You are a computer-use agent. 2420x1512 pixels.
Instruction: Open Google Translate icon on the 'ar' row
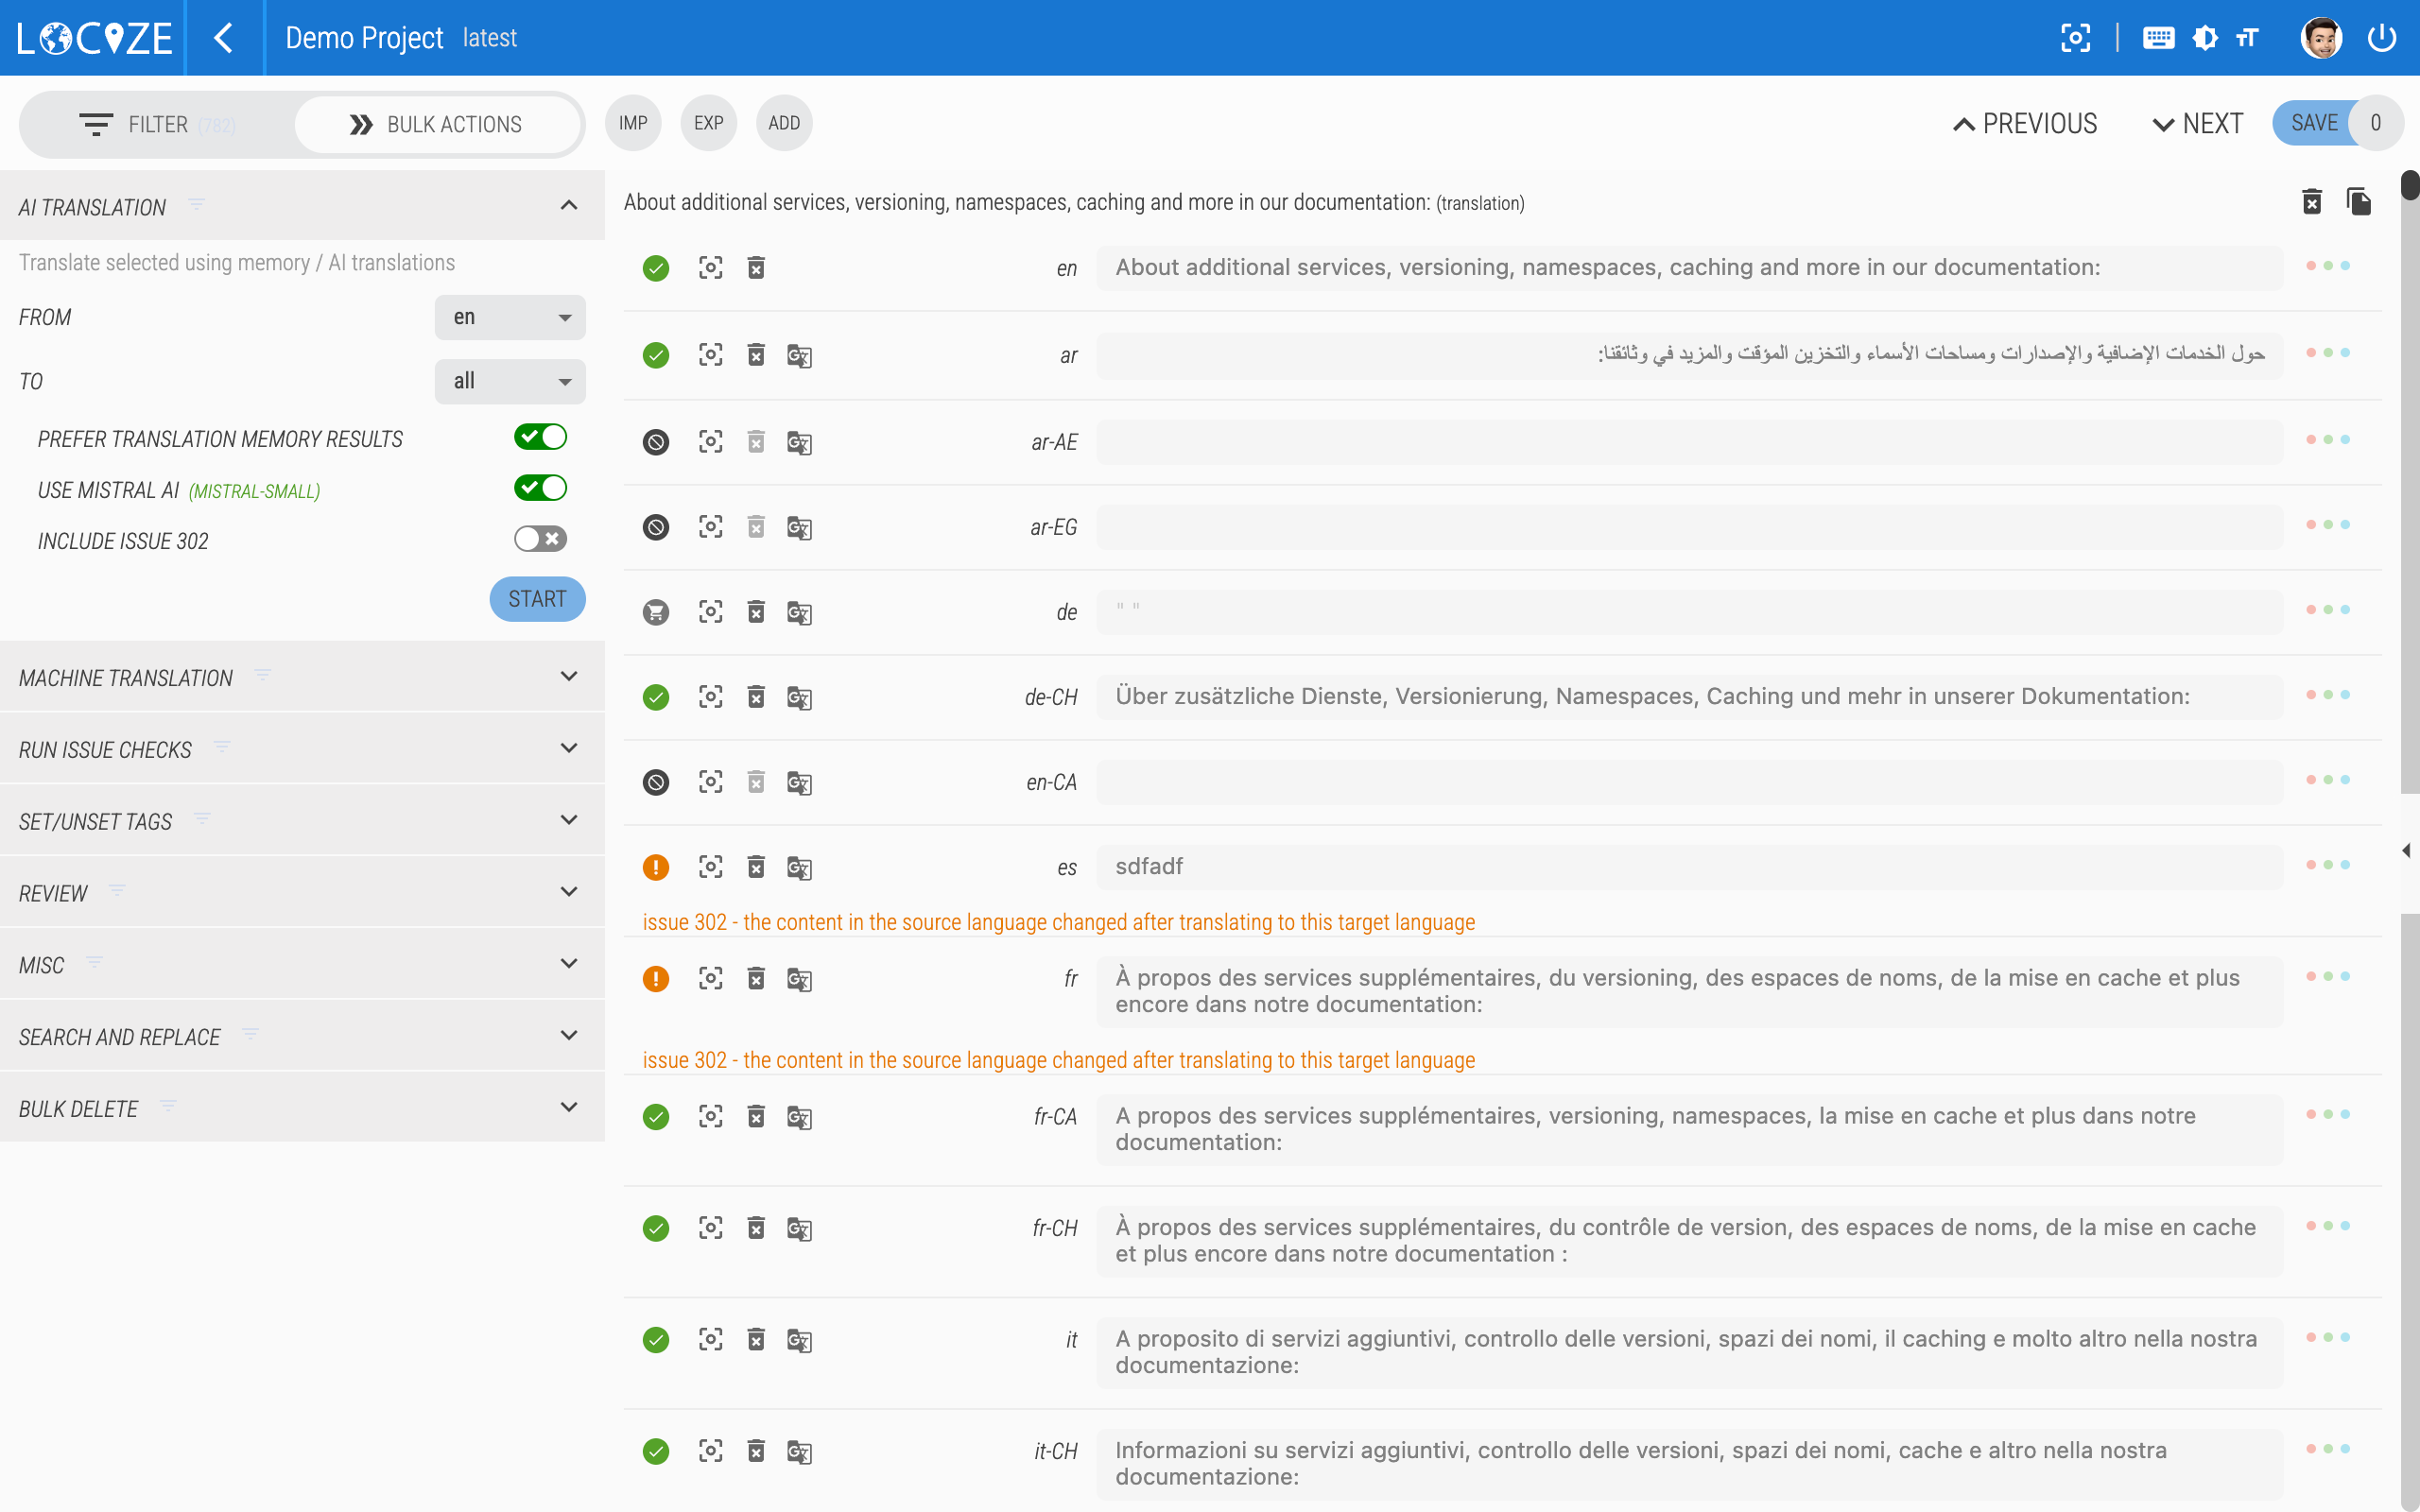coord(800,355)
